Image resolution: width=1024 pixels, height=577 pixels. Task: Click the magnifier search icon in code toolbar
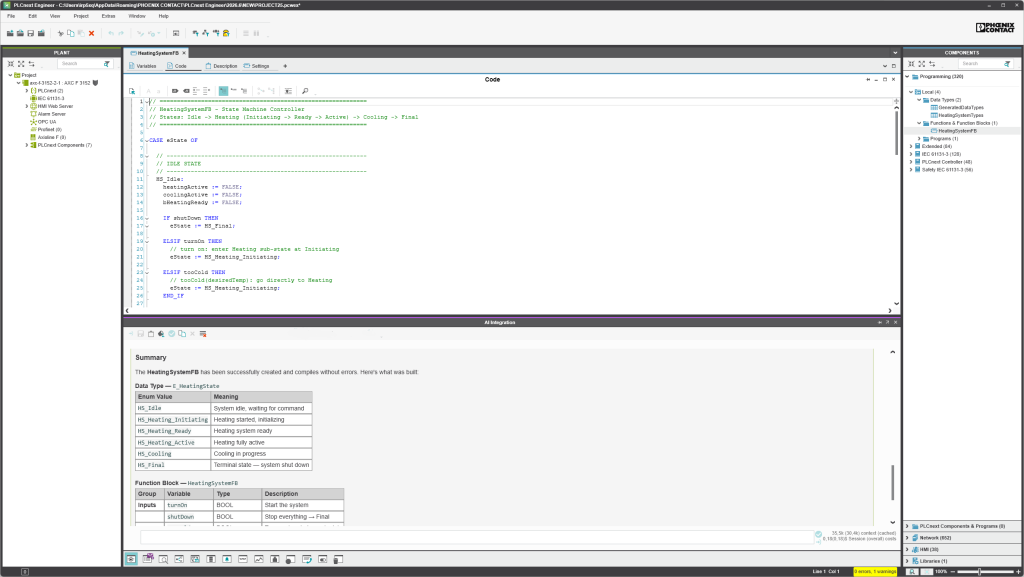point(305,91)
